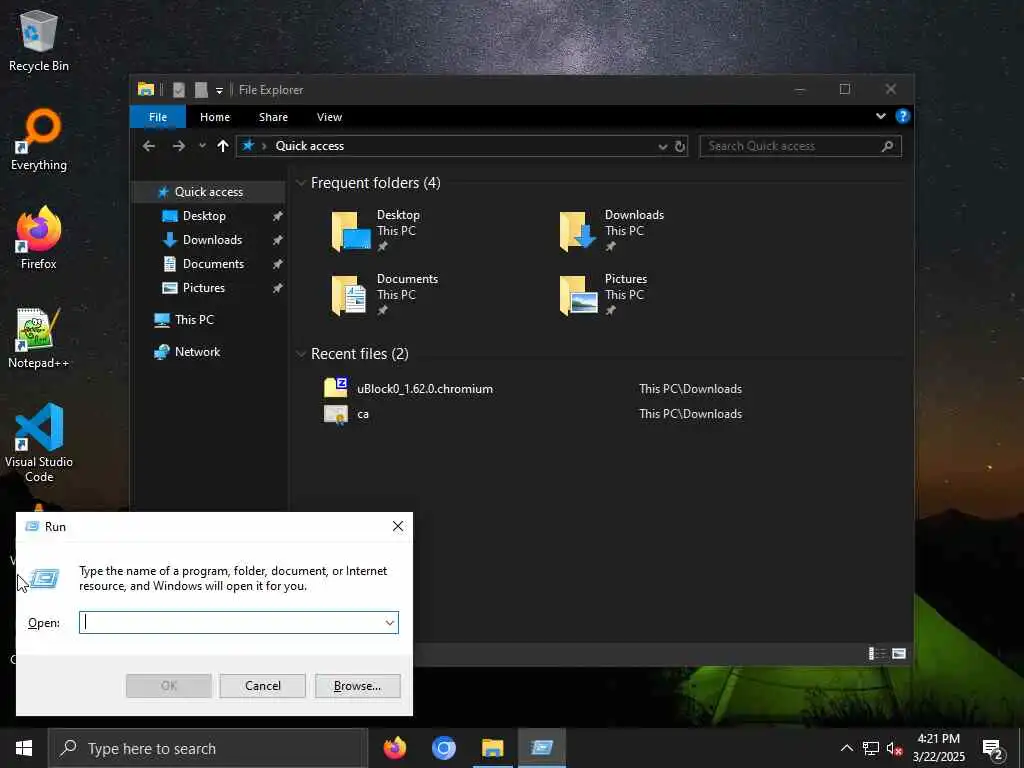1024x768 pixels.
Task: Open address bar history dropdown
Action: coord(663,146)
